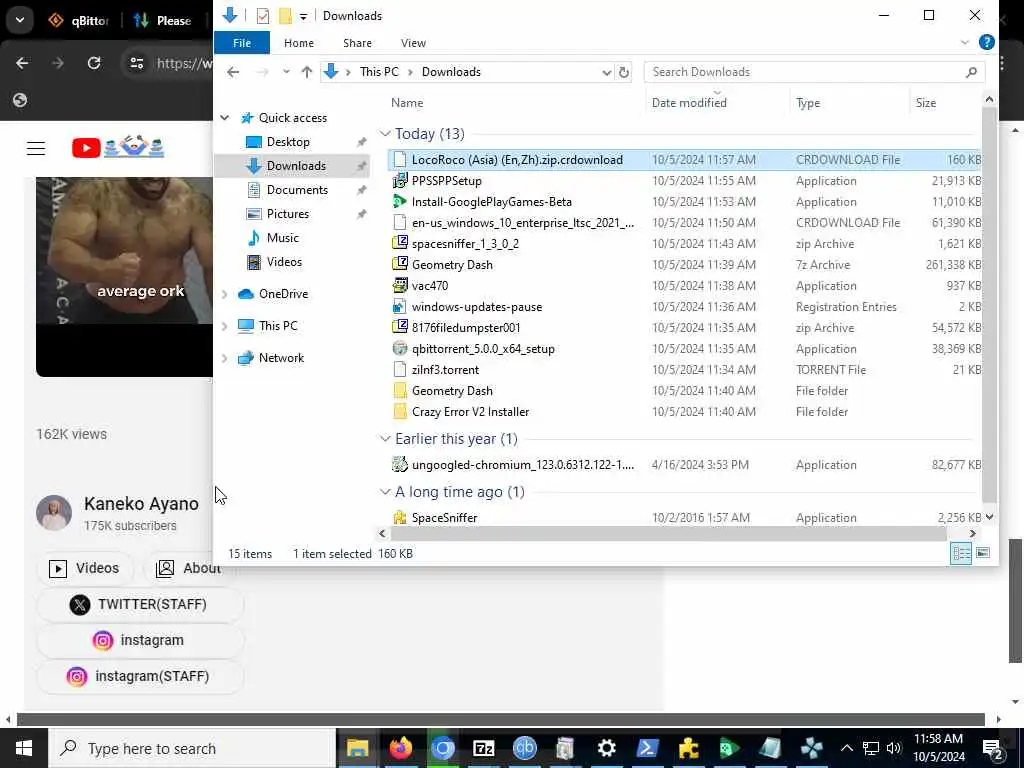Viewport: 1024px width, 768px height.
Task: Select the 8176filedumpster001 zip file
Action: pos(466,328)
